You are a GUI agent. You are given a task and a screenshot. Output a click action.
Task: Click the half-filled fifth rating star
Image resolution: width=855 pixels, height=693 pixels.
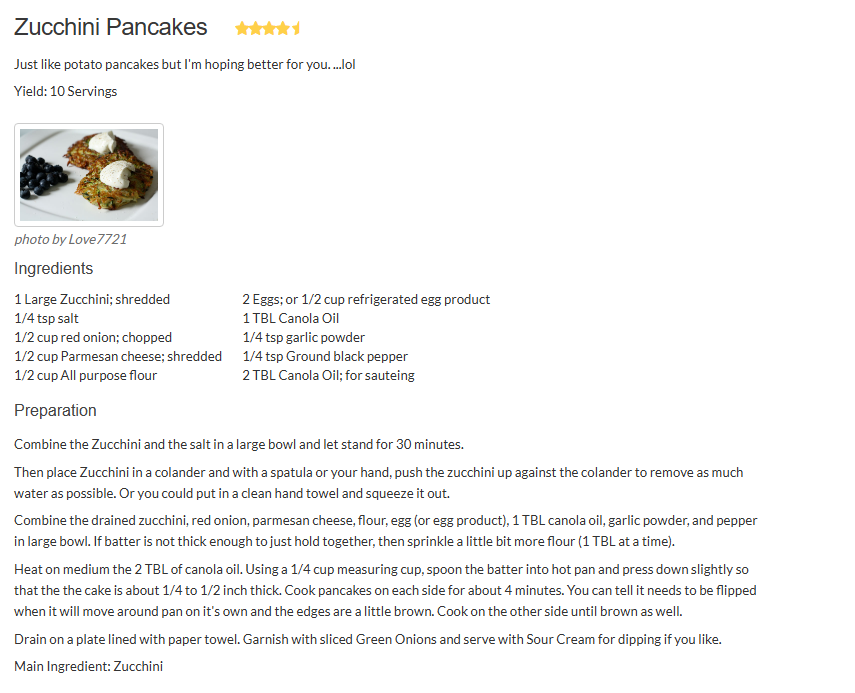(296, 29)
